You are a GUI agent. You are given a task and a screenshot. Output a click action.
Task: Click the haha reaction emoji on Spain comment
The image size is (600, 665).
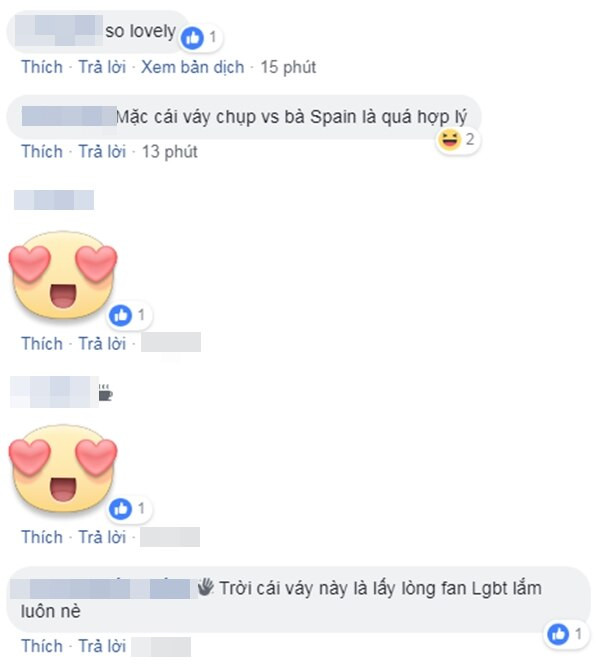click(449, 140)
